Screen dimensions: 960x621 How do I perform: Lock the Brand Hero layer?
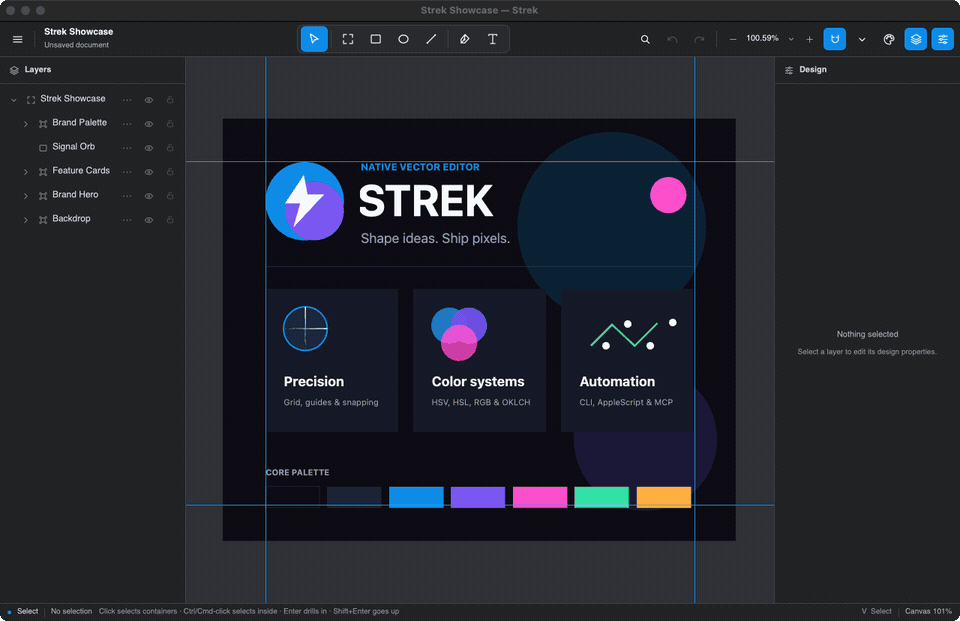tap(170, 196)
